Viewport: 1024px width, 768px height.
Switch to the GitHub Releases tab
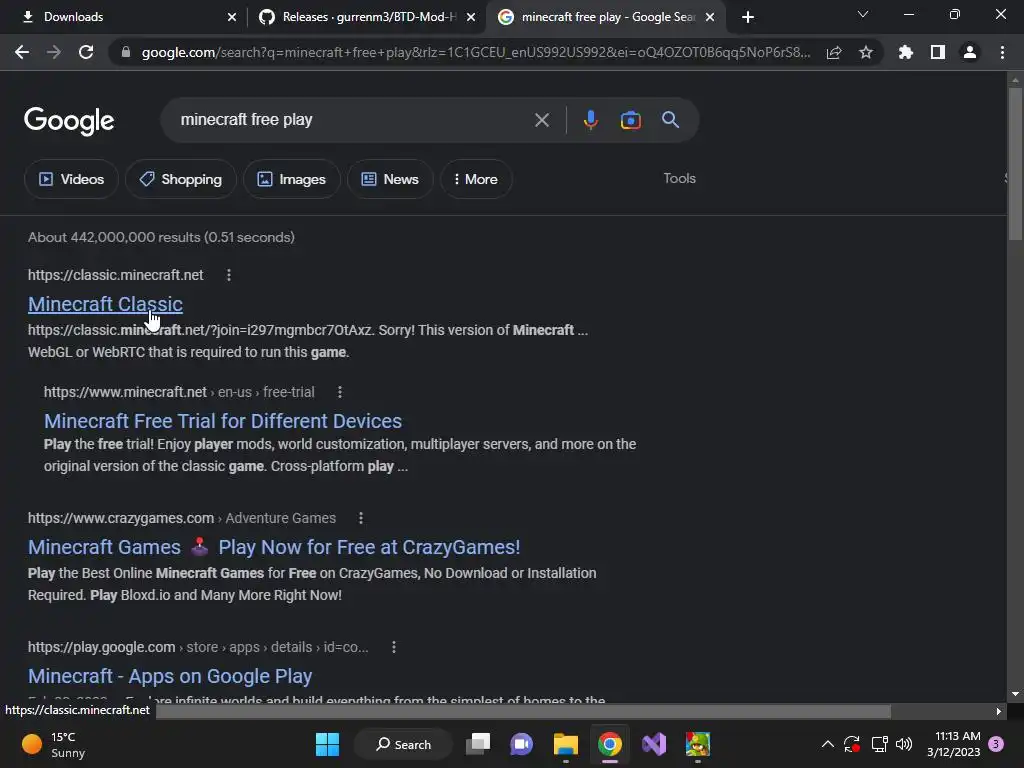pos(366,17)
